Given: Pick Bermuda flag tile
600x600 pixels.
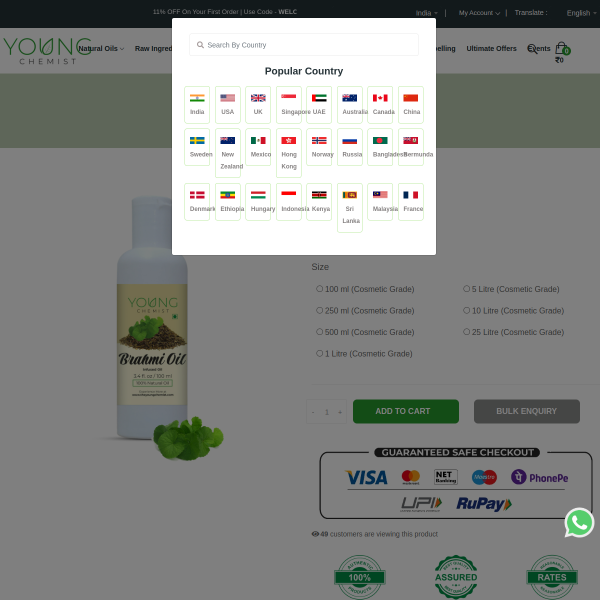Looking at the screenshot, I should (411, 147).
